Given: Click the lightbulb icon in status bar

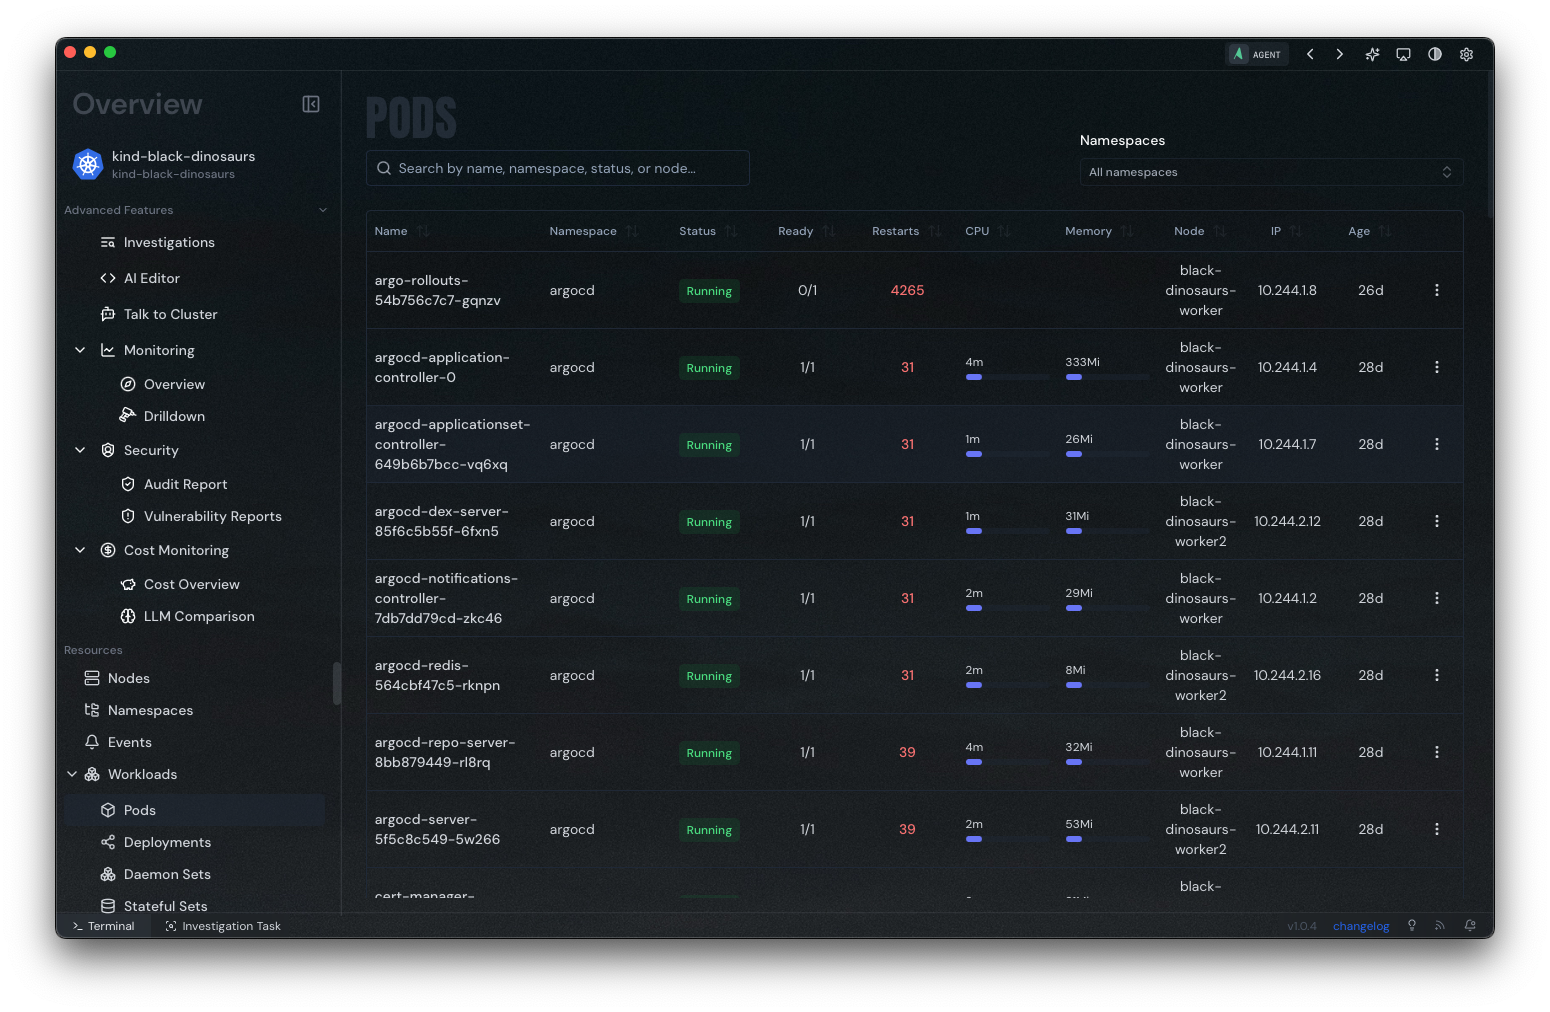Looking at the screenshot, I should click(x=1412, y=926).
